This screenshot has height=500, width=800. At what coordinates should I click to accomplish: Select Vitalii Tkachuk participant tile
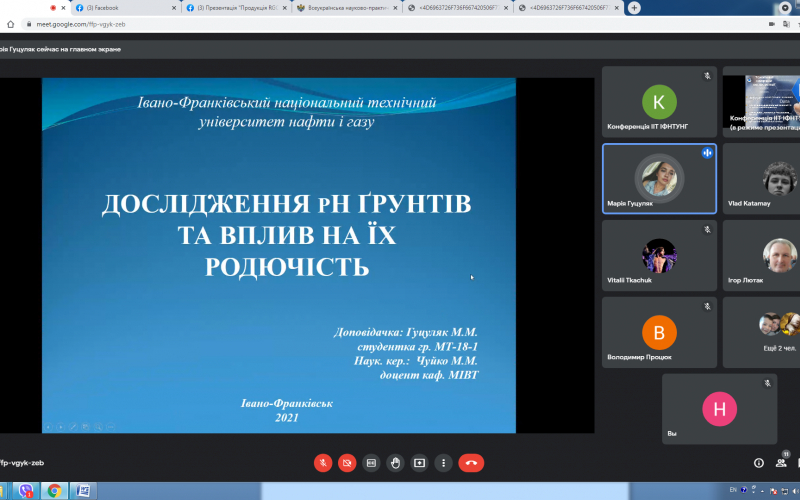coord(659,256)
